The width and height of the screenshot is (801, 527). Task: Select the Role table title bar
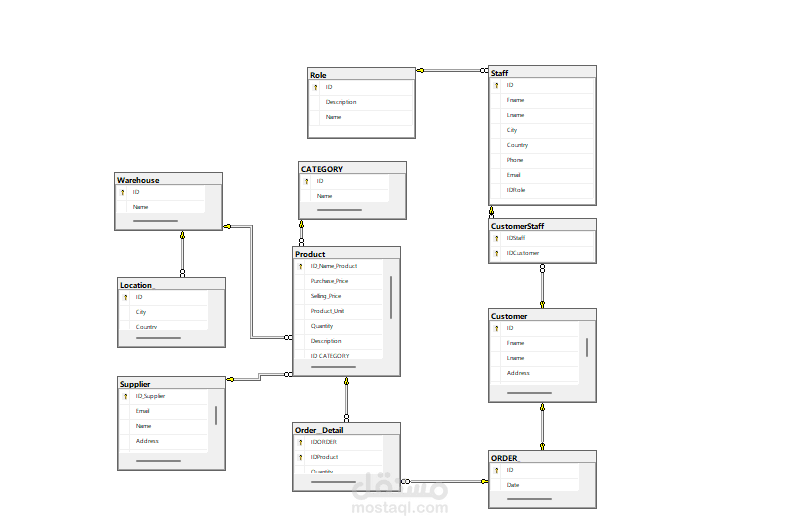coord(361,75)
